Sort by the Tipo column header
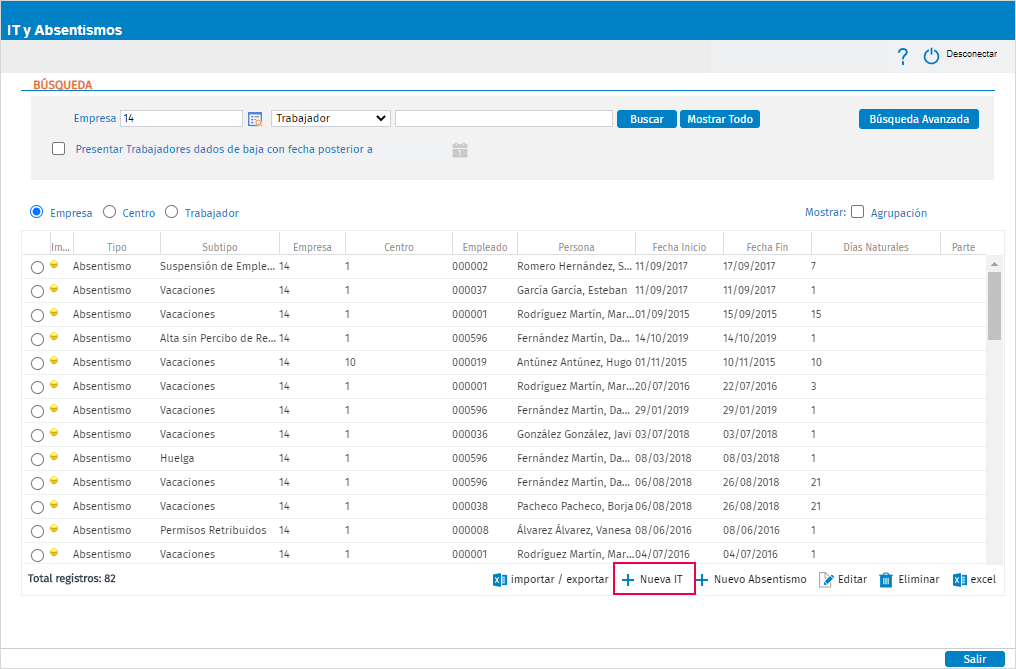The image size is (1016, 669). pos(117,247)
